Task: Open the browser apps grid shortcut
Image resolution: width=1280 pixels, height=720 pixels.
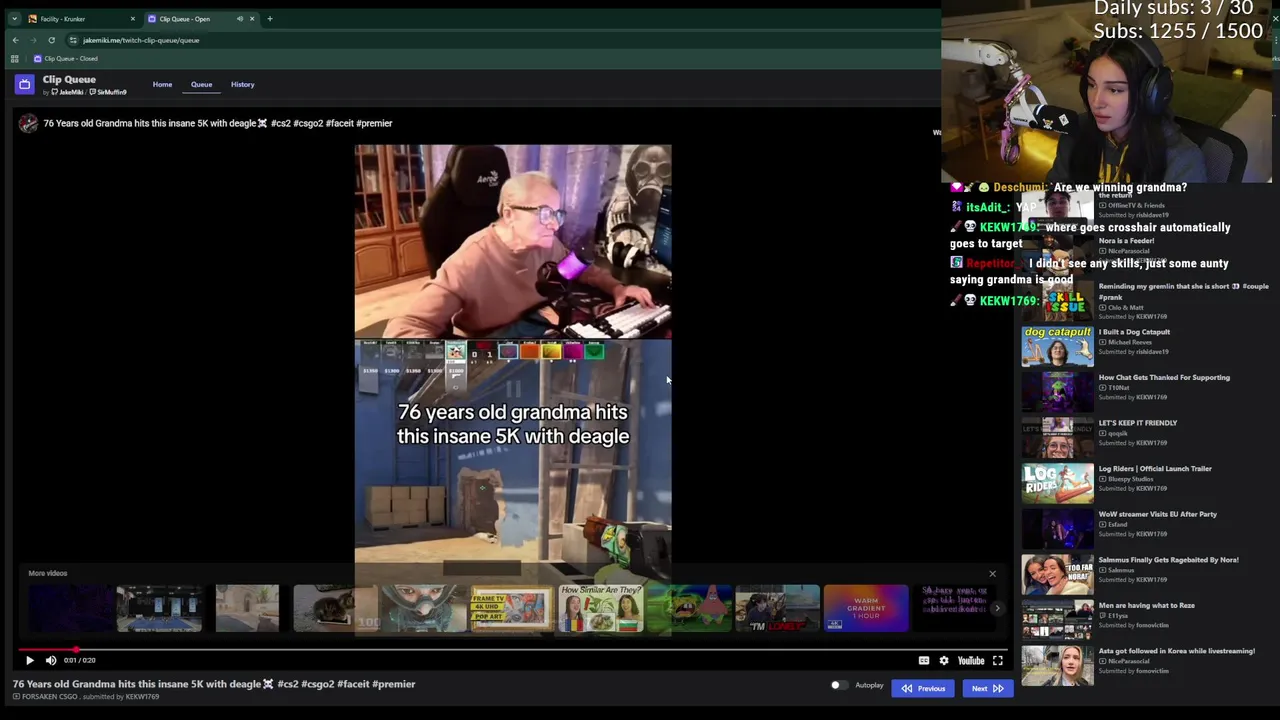Action: pyautogui.click(x=14, y=58)
